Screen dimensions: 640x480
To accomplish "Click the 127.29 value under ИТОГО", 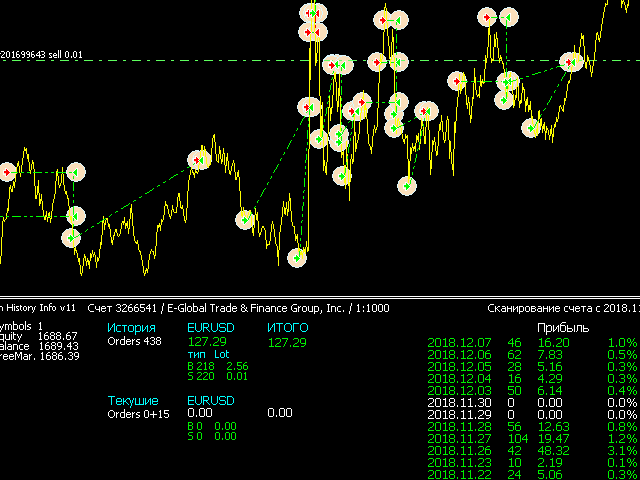I will point(287,342).
